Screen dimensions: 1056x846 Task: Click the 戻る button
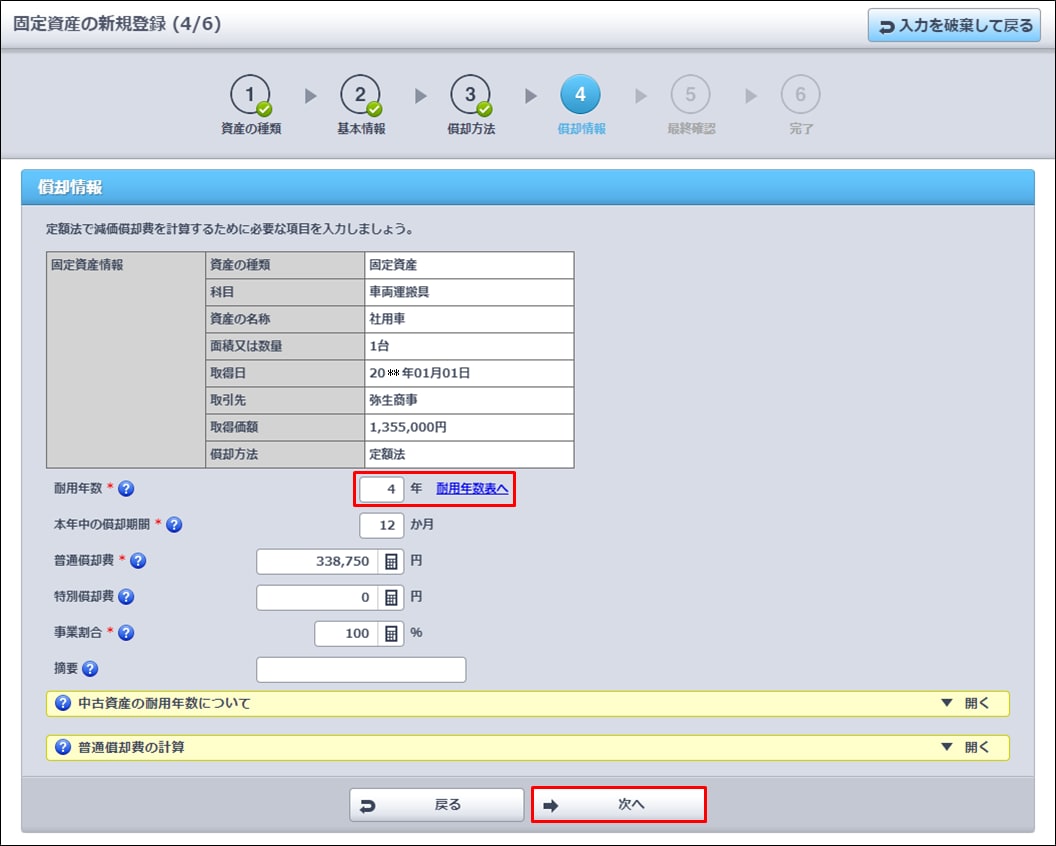tap(436, 805)
